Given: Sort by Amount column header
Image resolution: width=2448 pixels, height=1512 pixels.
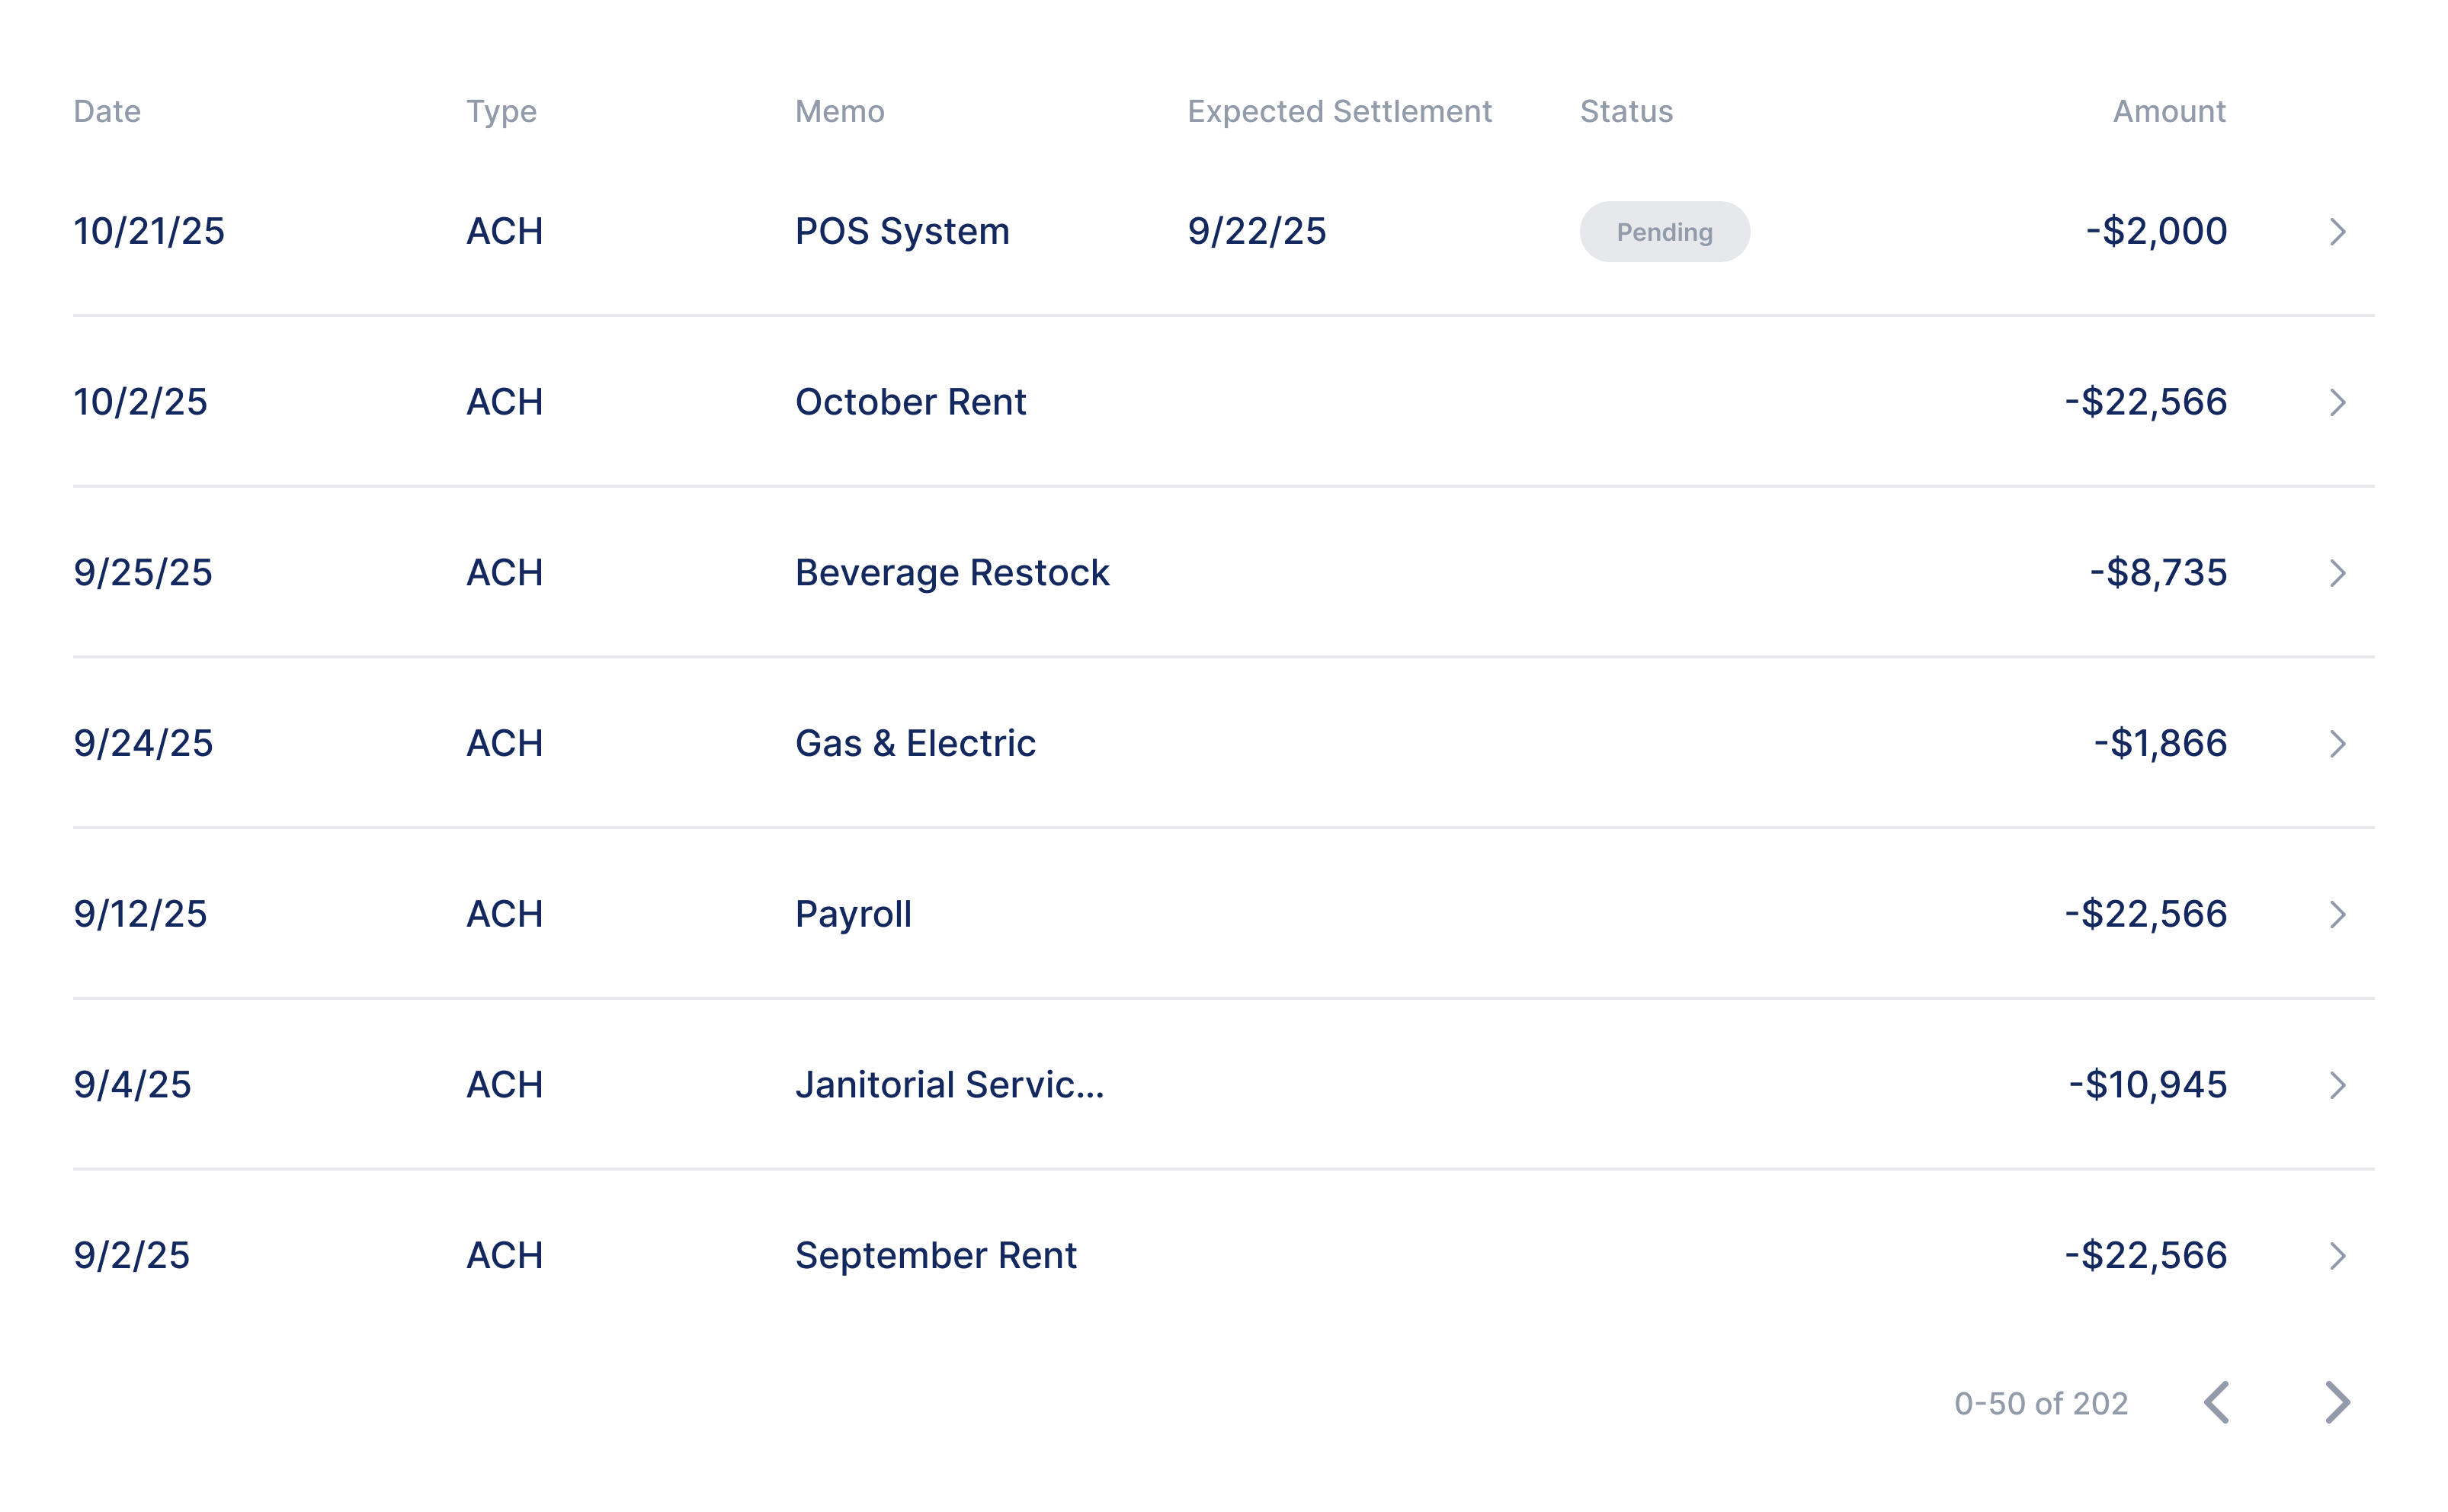Looking at the screenshot, I should (2169, 111).
